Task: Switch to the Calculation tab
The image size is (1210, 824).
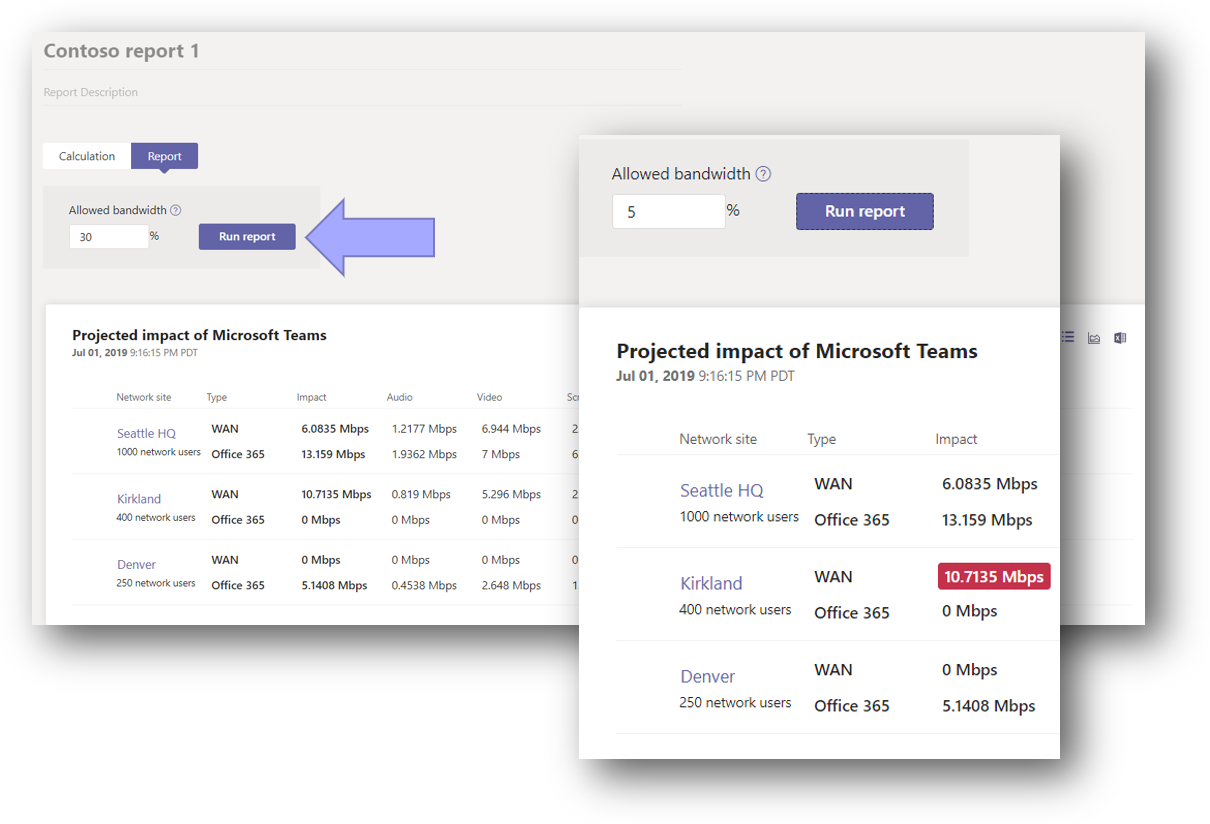Action: [x=87, y=156]
